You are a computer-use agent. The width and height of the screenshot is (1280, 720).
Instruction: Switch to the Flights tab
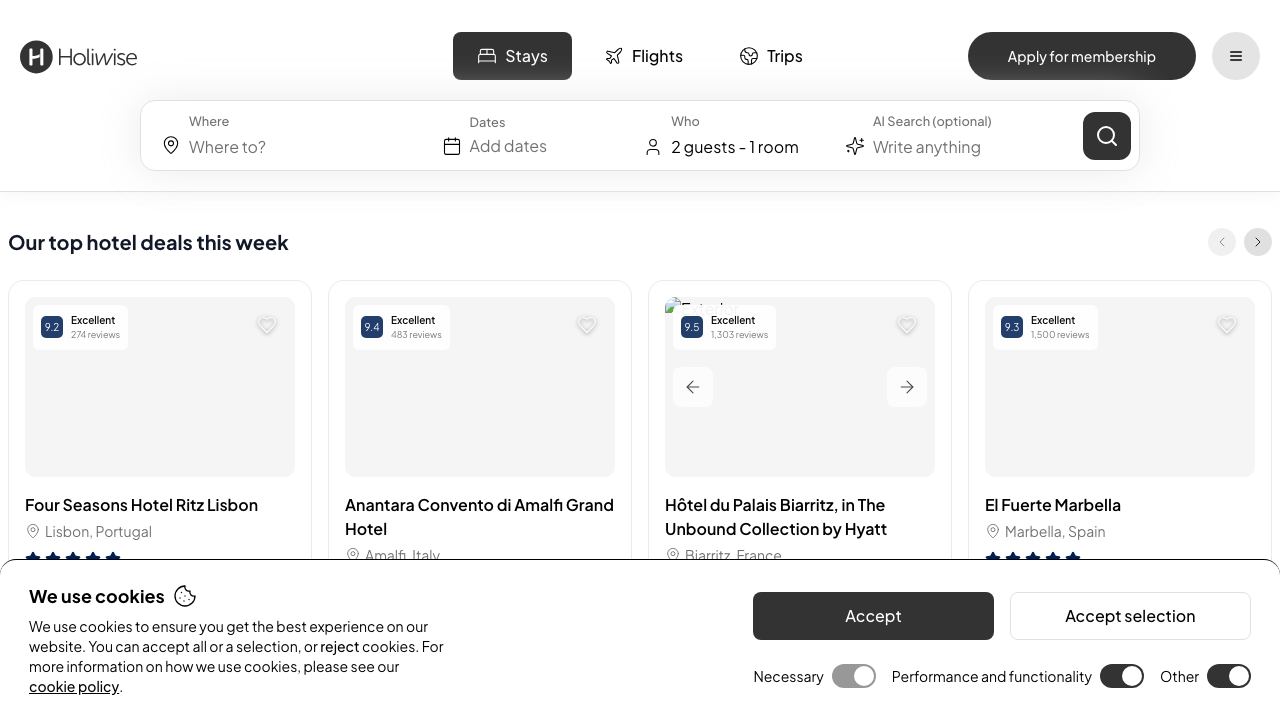[644, 56]
